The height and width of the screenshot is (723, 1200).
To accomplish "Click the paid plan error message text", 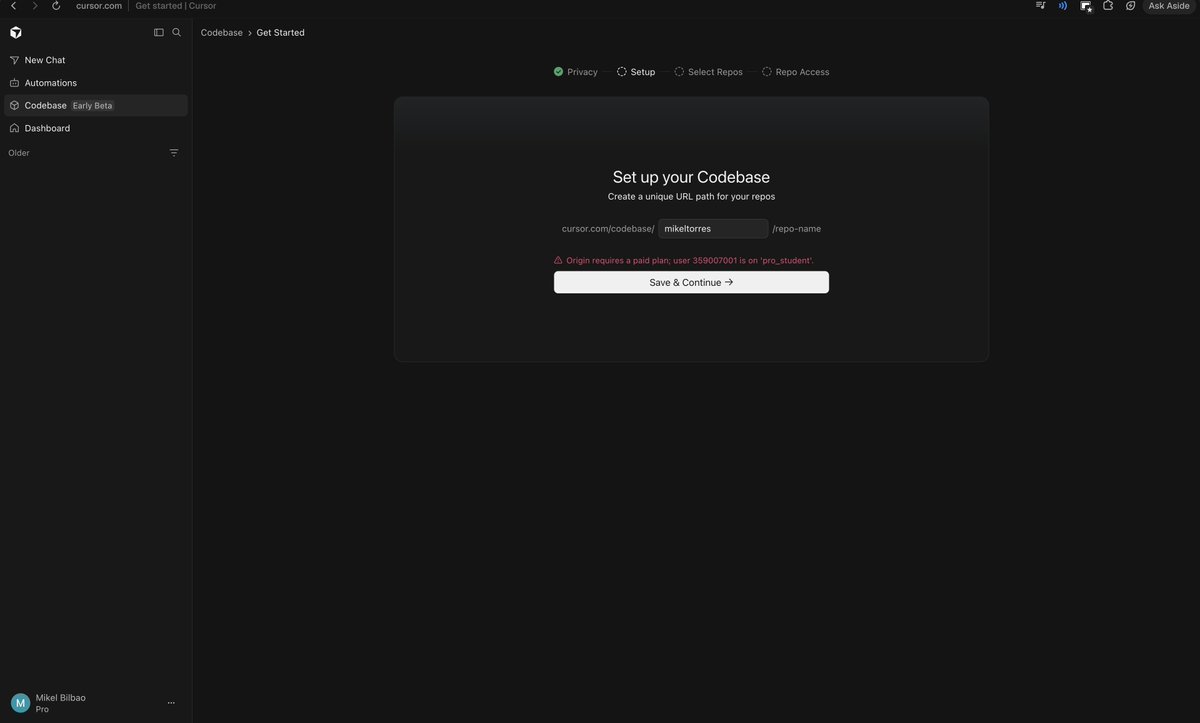I will coord(690,260).
